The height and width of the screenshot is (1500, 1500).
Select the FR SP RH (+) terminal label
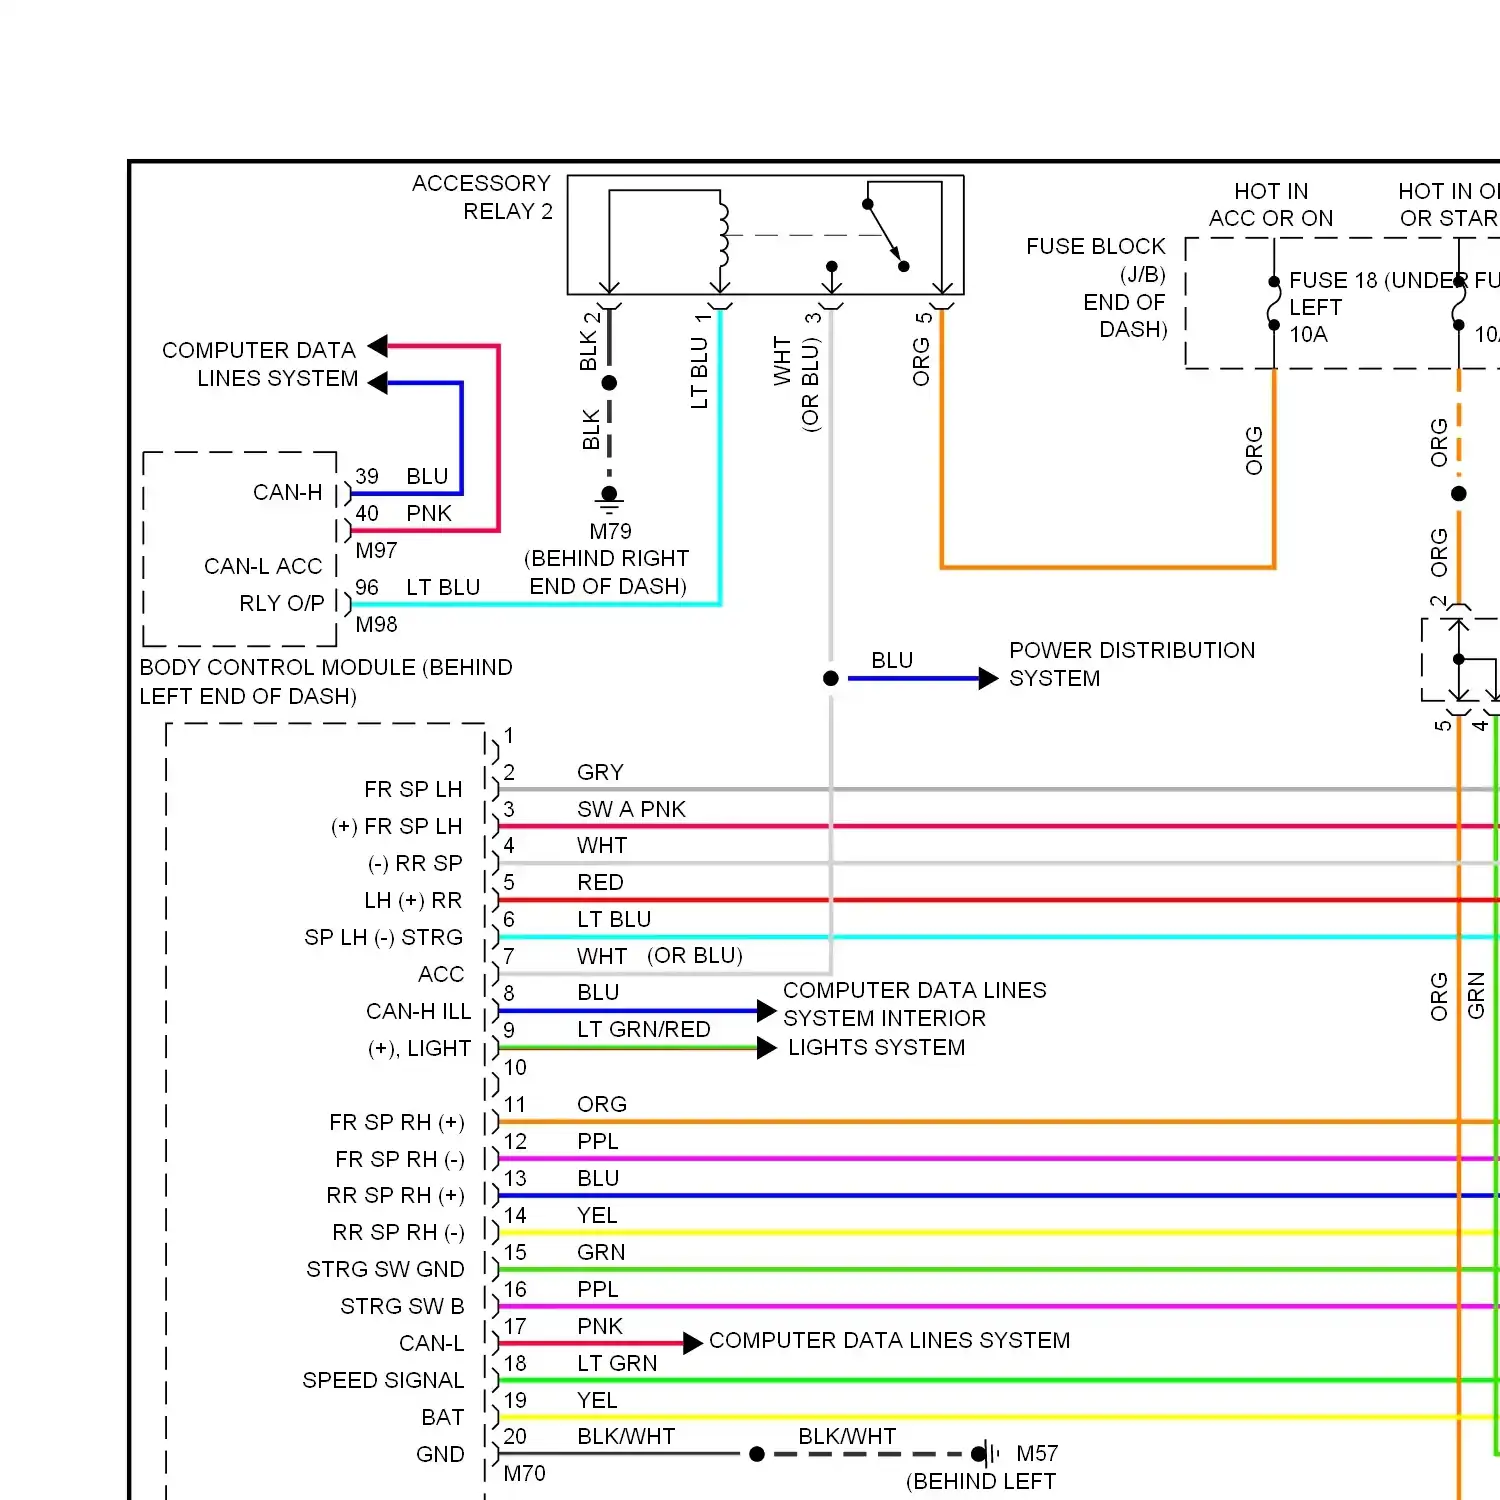coord(397,1122)
